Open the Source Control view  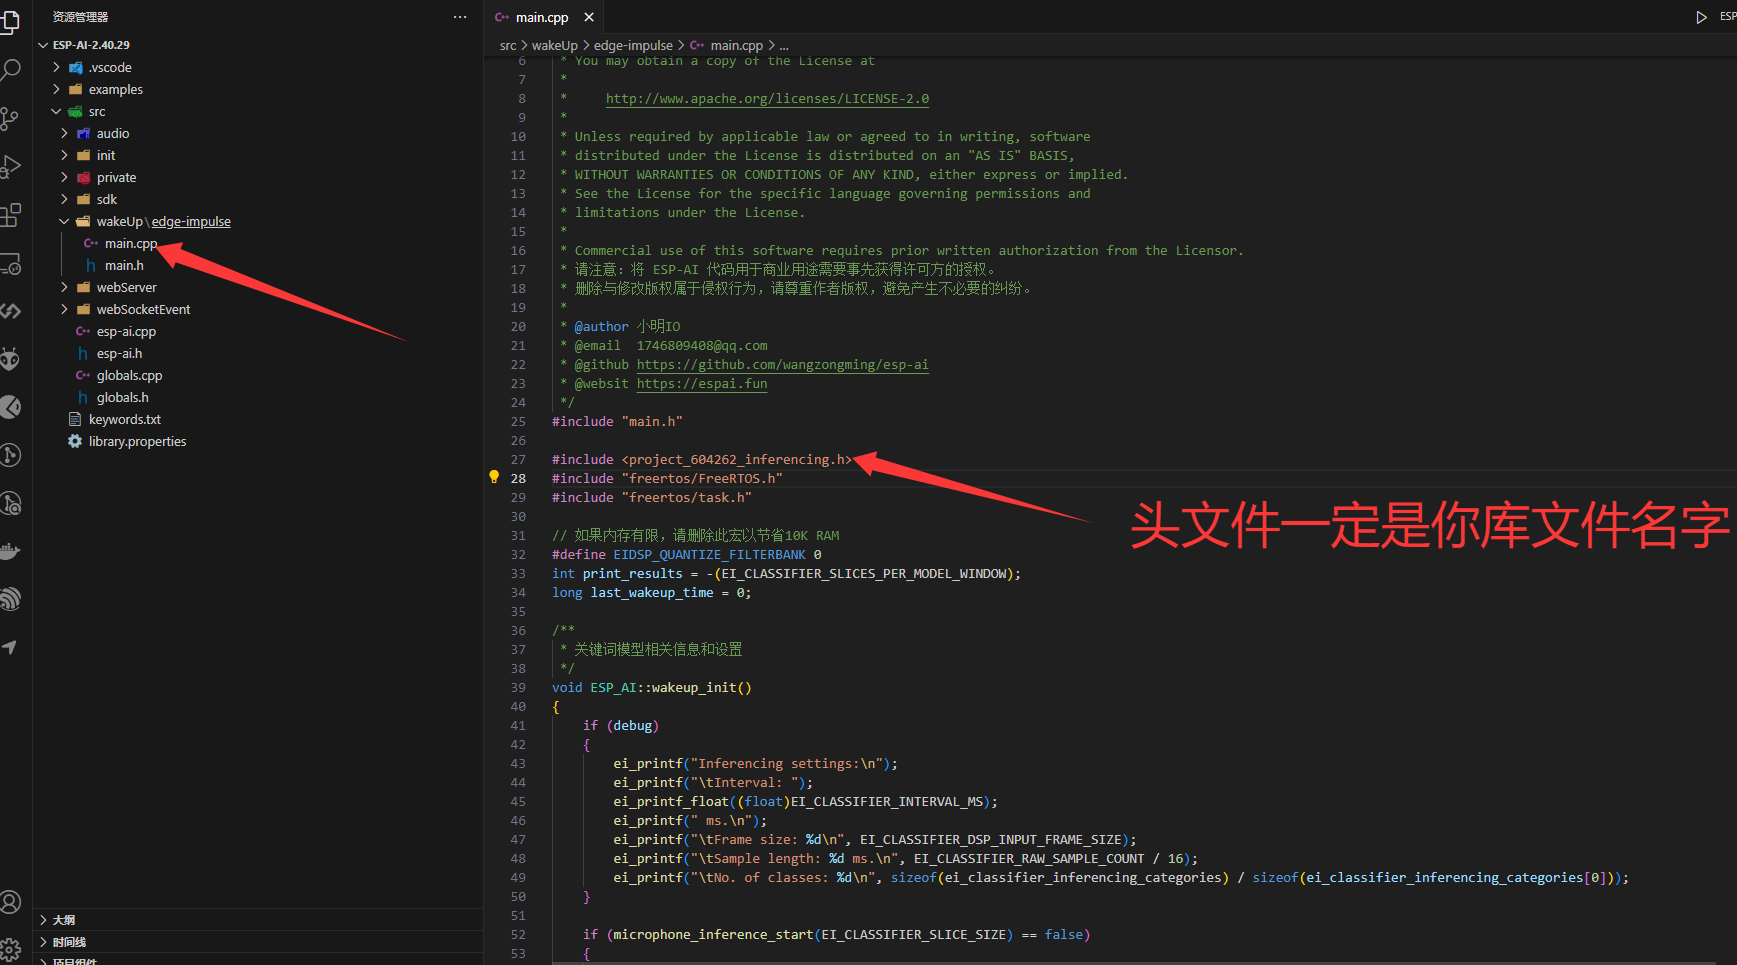10,119
